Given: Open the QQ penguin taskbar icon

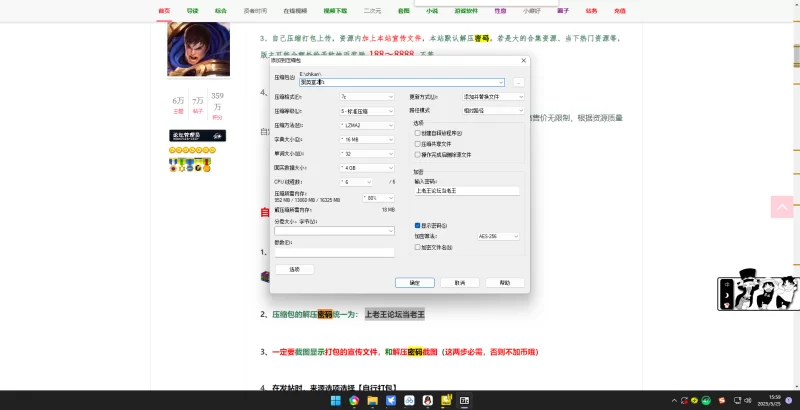Looking at the screenshot, I should (428, 401).
